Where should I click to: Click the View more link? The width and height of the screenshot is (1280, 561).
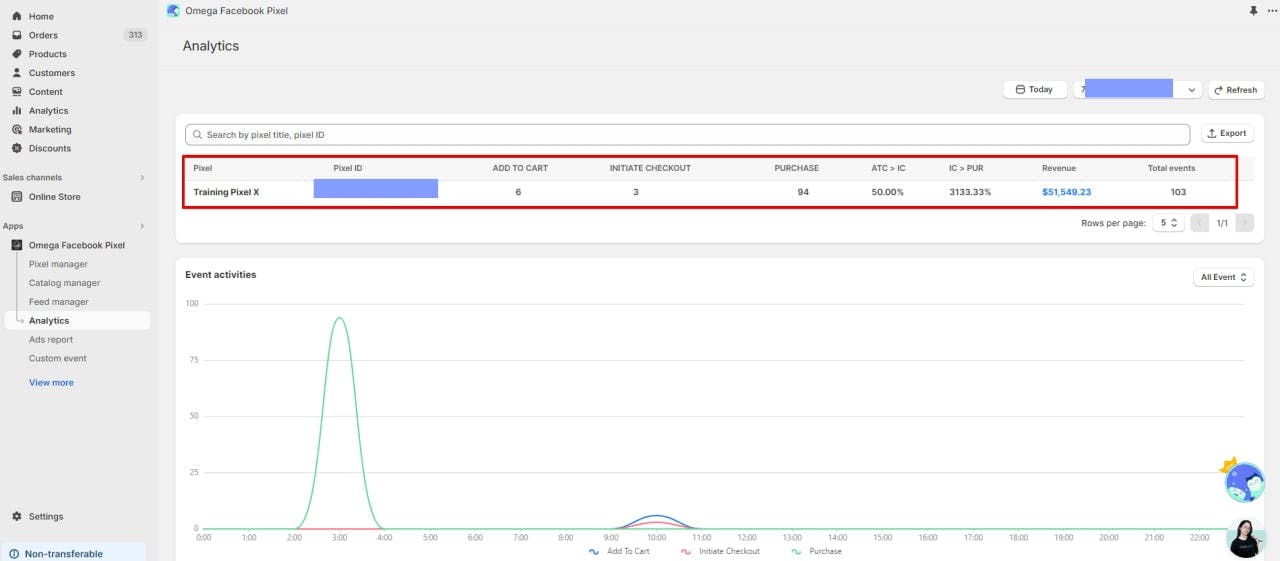(51, 383)
